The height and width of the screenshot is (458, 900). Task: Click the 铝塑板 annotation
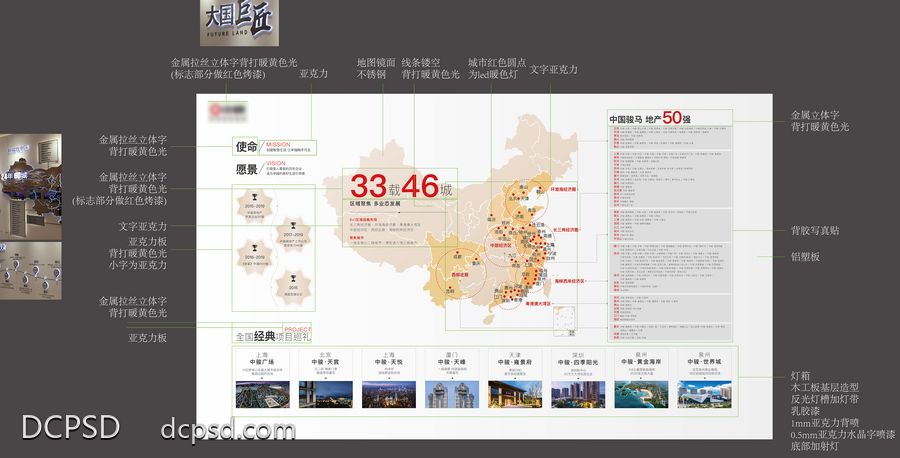[805, 257]
